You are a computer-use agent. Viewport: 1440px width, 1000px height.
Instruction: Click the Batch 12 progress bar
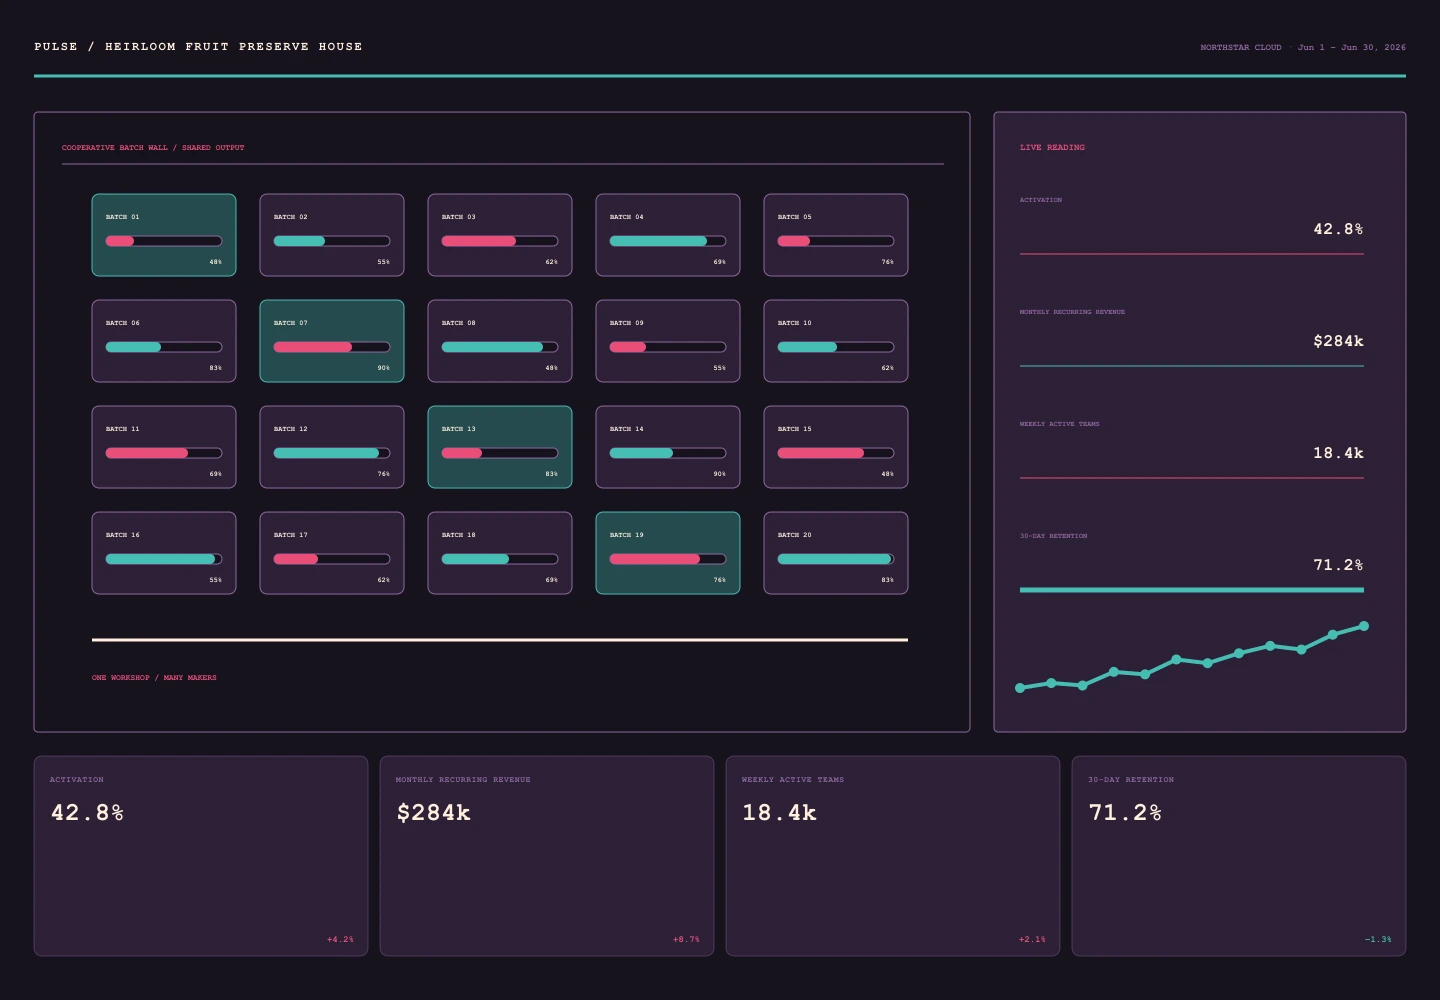pyautogui.click(x=332, y=453)
